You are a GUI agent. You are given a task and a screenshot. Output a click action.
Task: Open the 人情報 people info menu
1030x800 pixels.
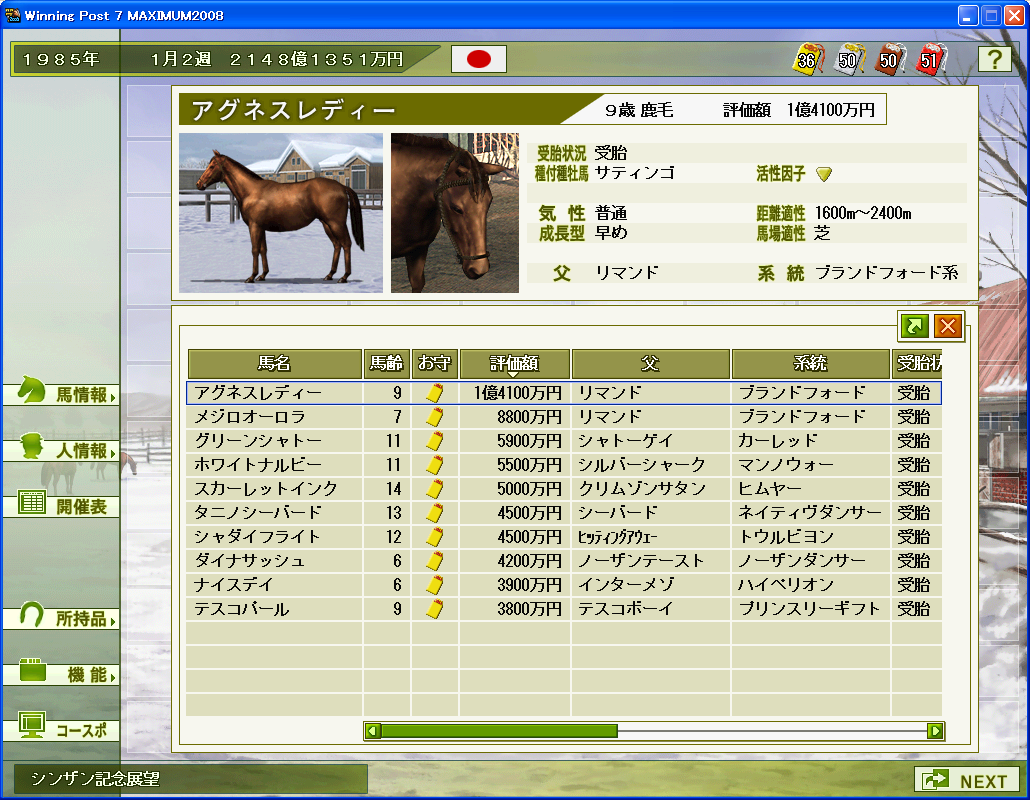tap(62, 450)
